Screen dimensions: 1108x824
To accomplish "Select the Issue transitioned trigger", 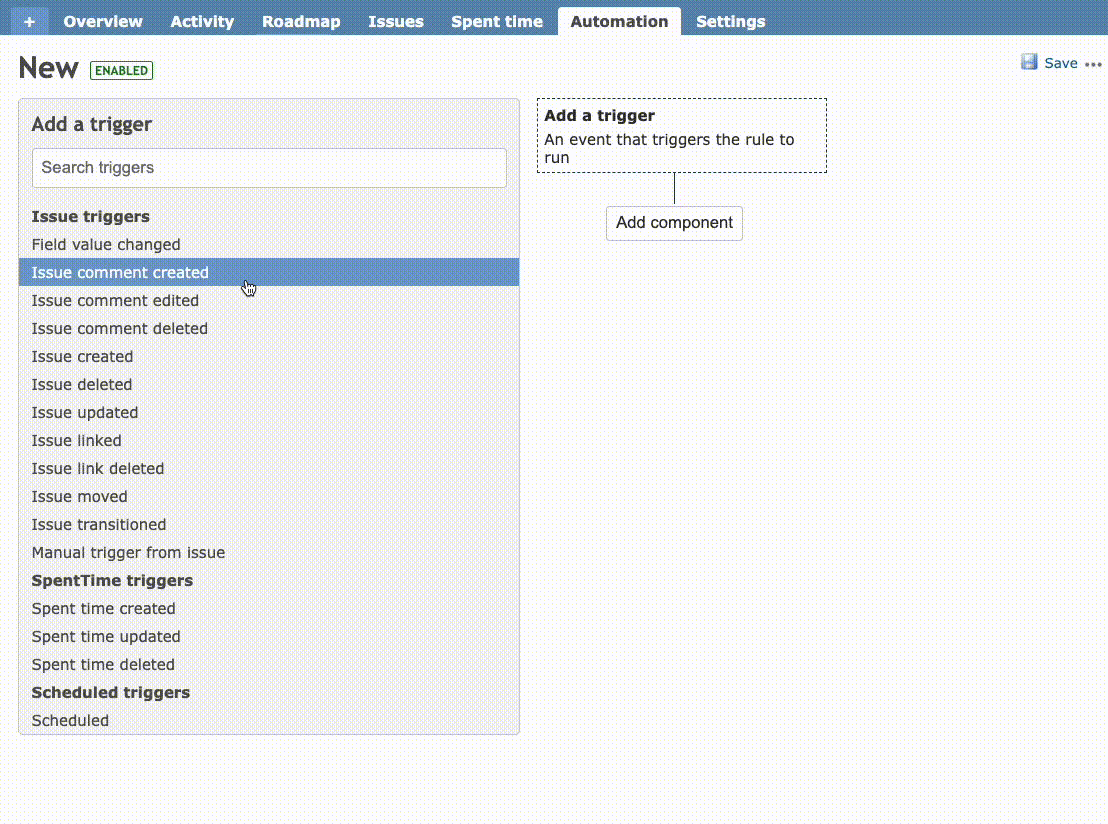I will click(x=99, y=524).
